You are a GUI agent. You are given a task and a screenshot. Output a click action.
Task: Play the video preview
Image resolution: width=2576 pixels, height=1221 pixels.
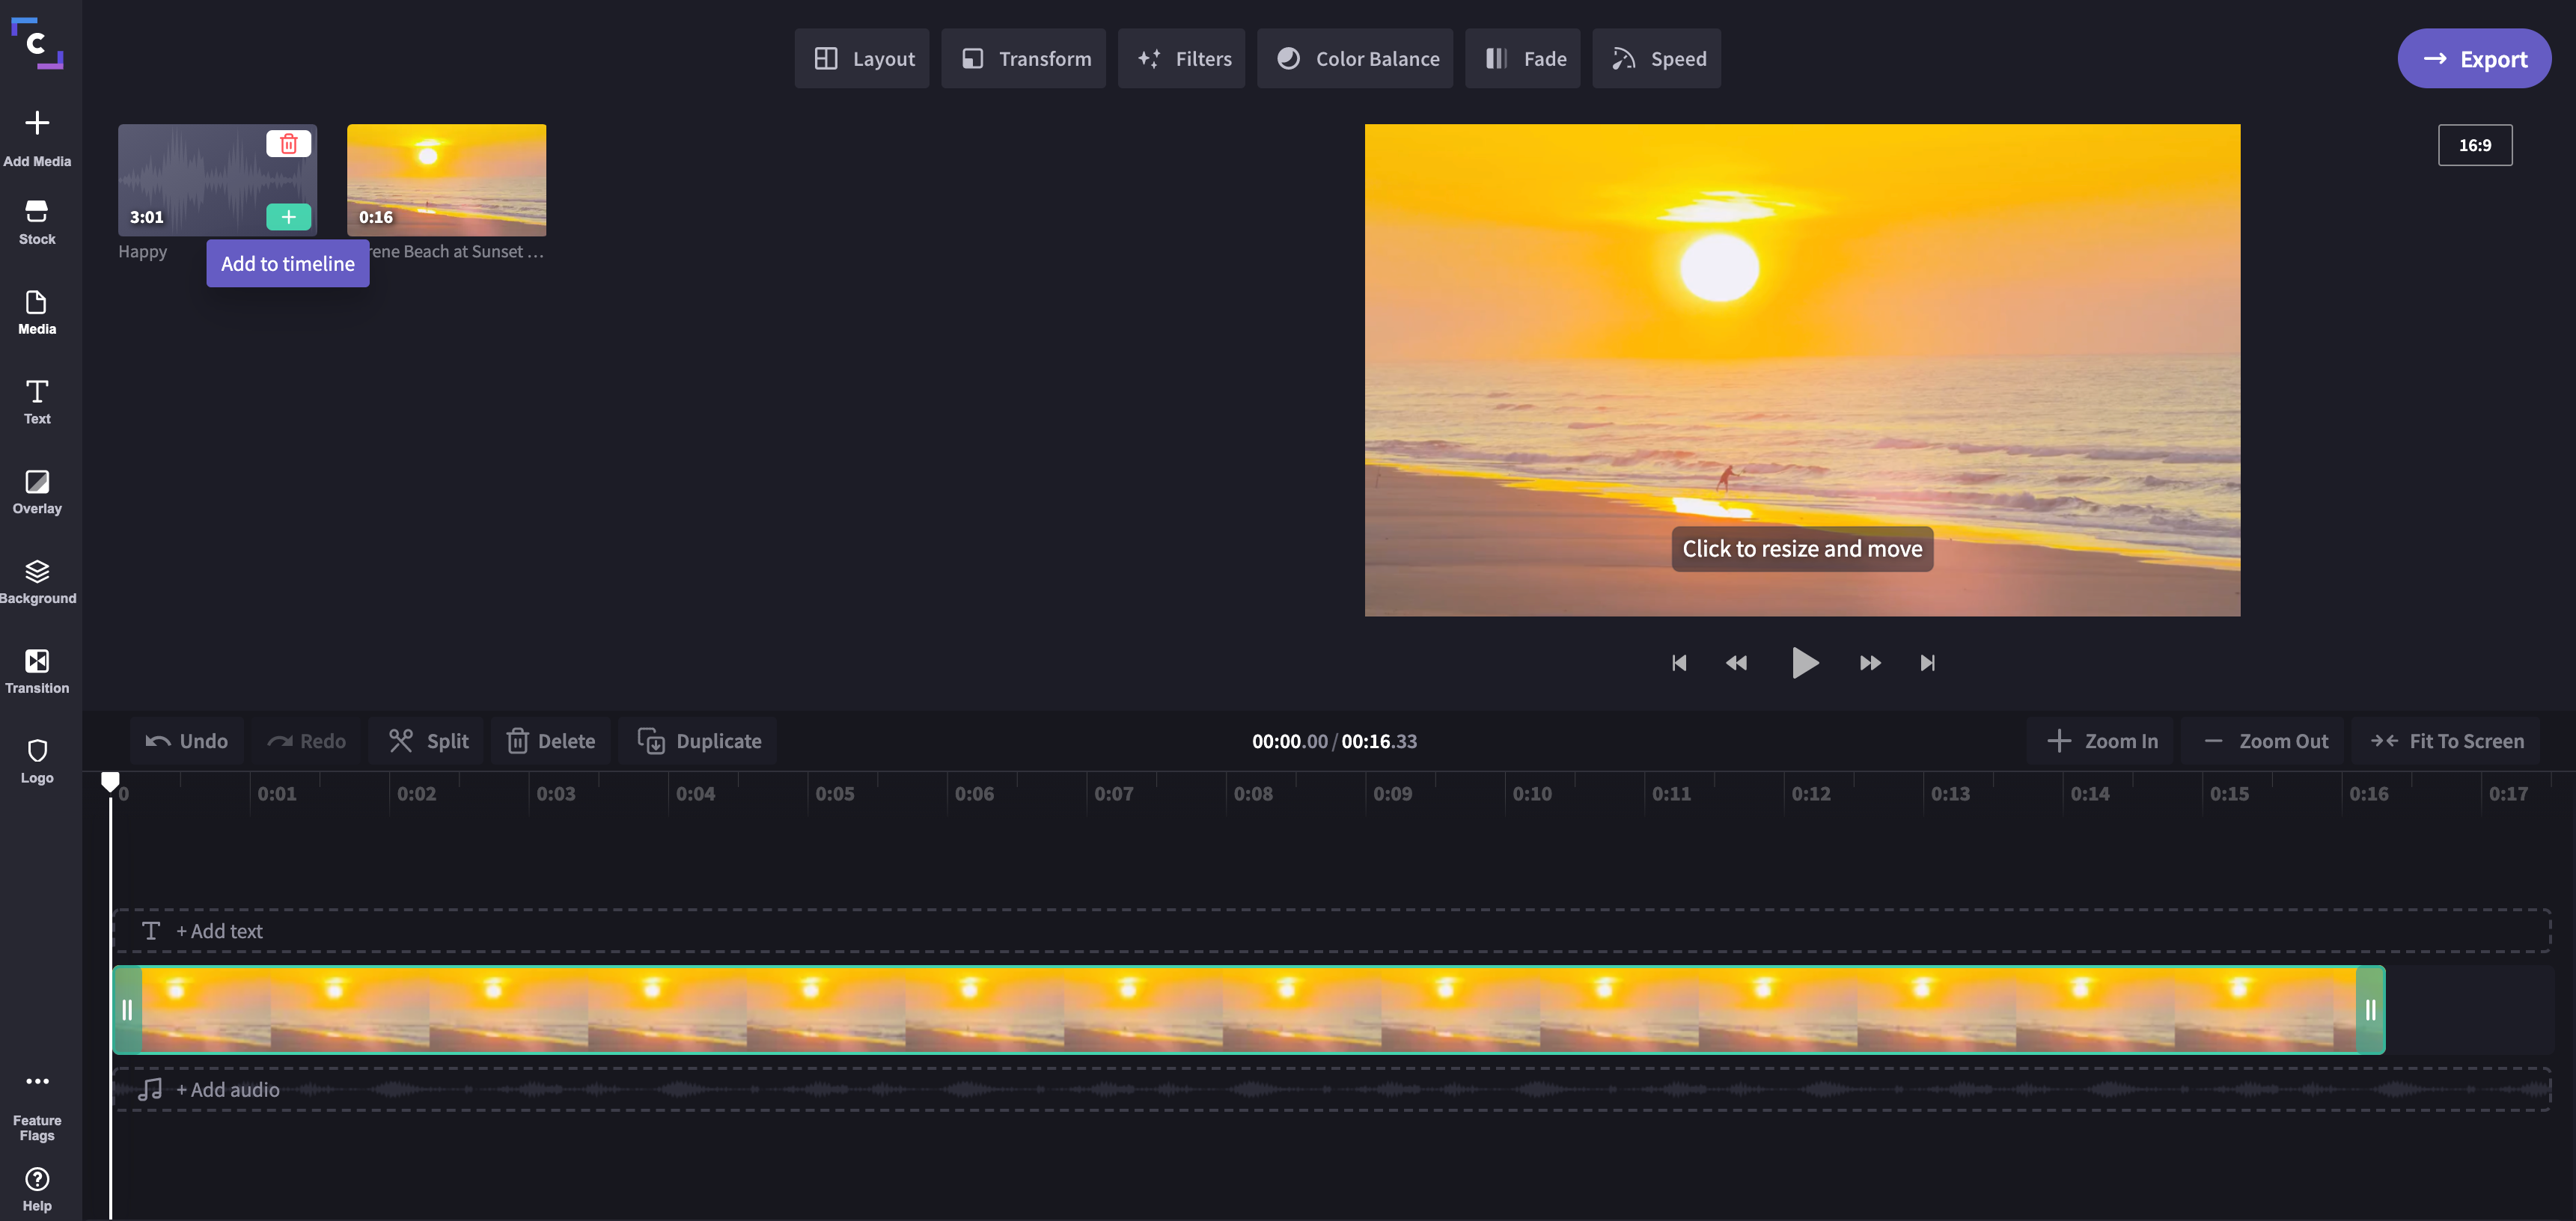[x=1804, y=663]
